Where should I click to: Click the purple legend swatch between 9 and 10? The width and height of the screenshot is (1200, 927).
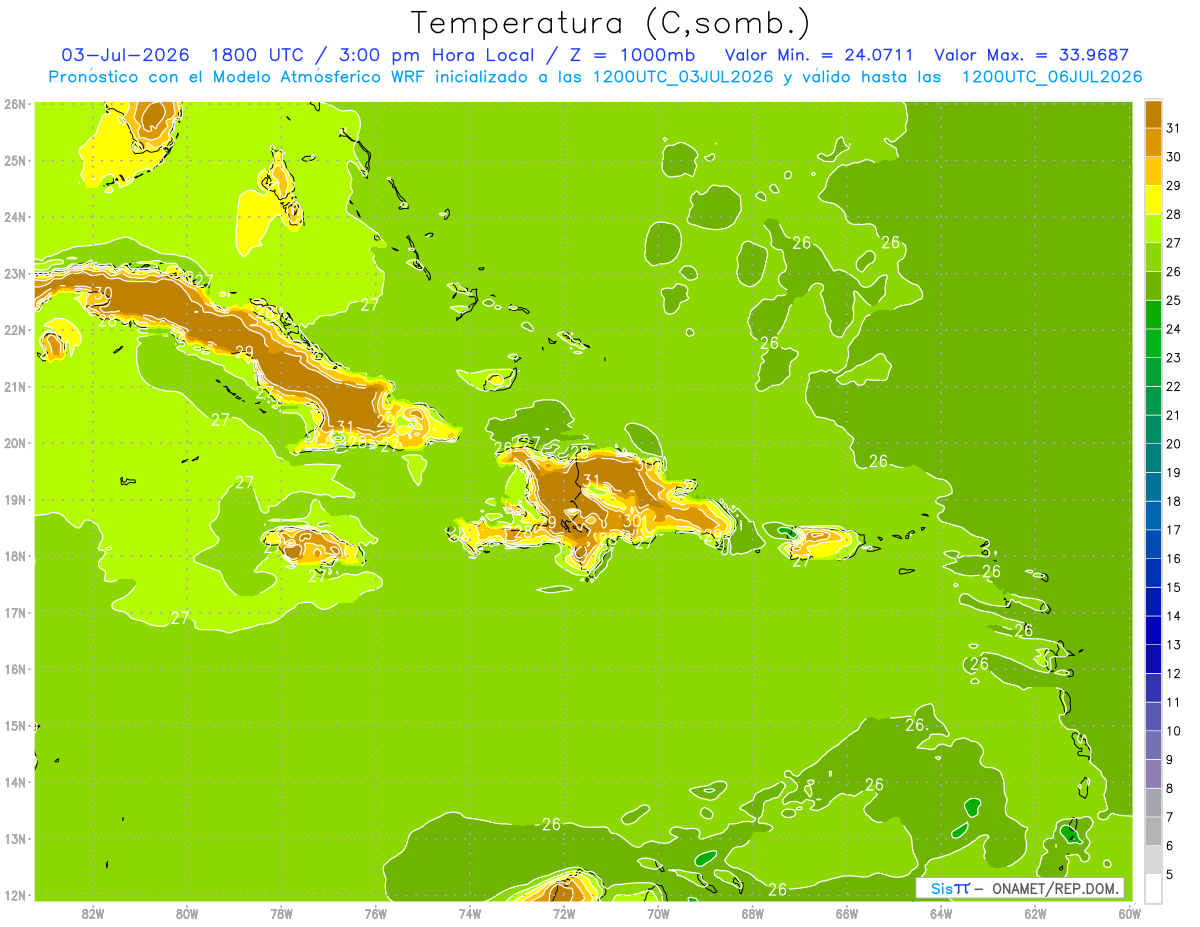click(1153, 745)
